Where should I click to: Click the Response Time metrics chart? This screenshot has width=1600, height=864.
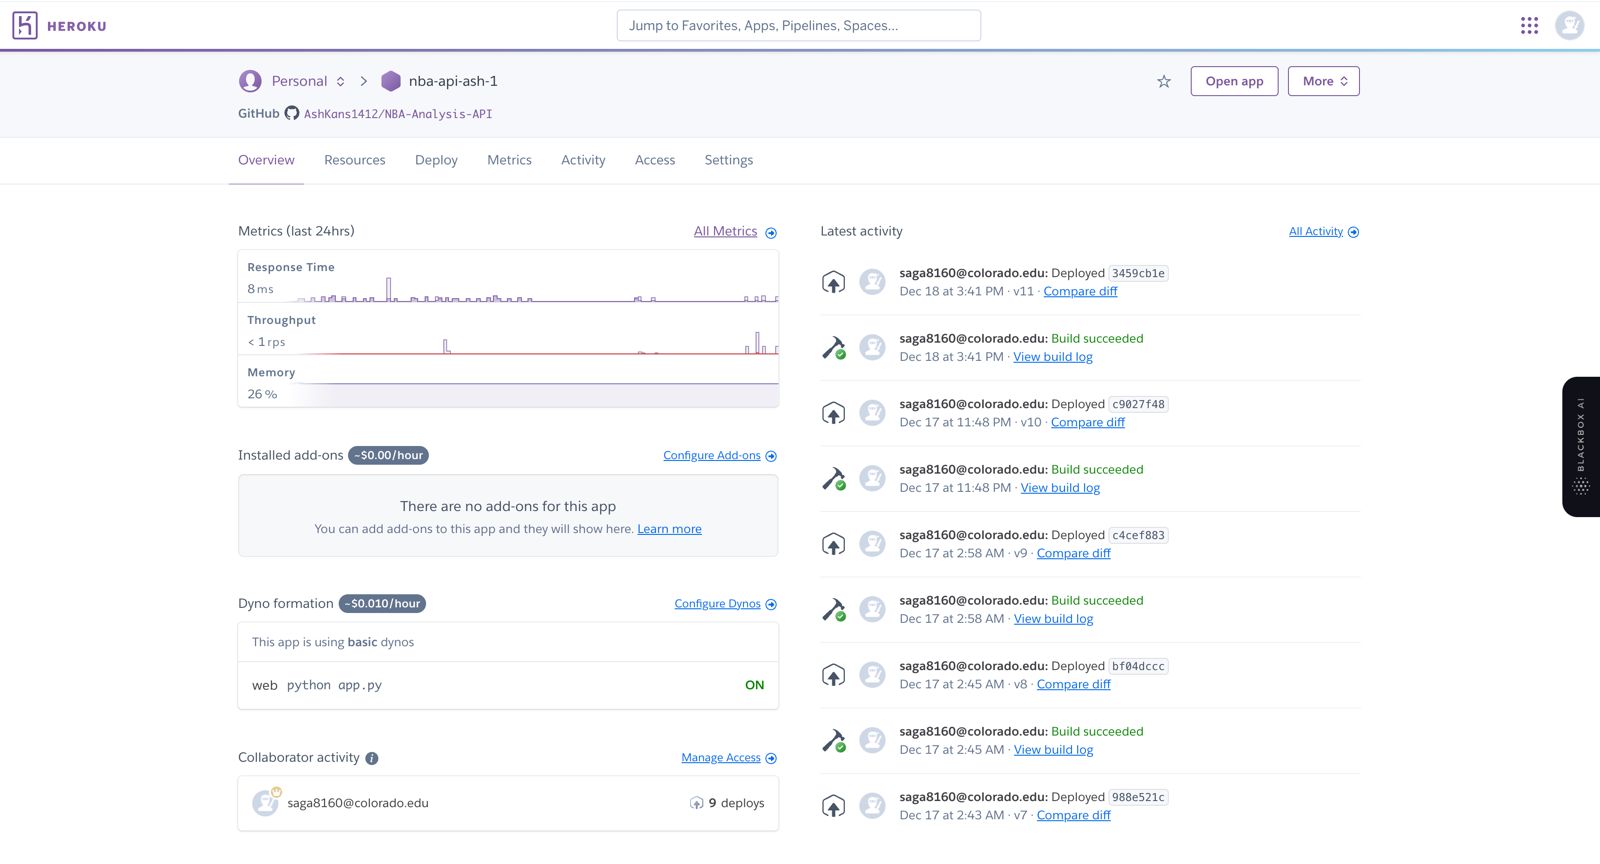point(508,279)
